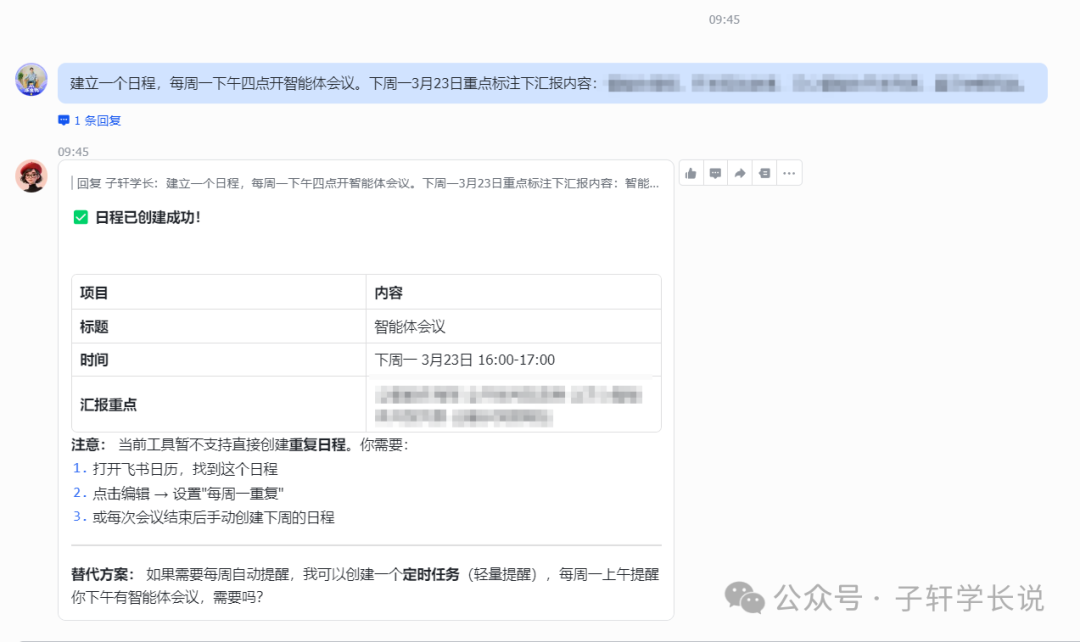
Task: Click step '点击编辑 → 设置"每周一重复"'
Action: click(x=188, y=493)
